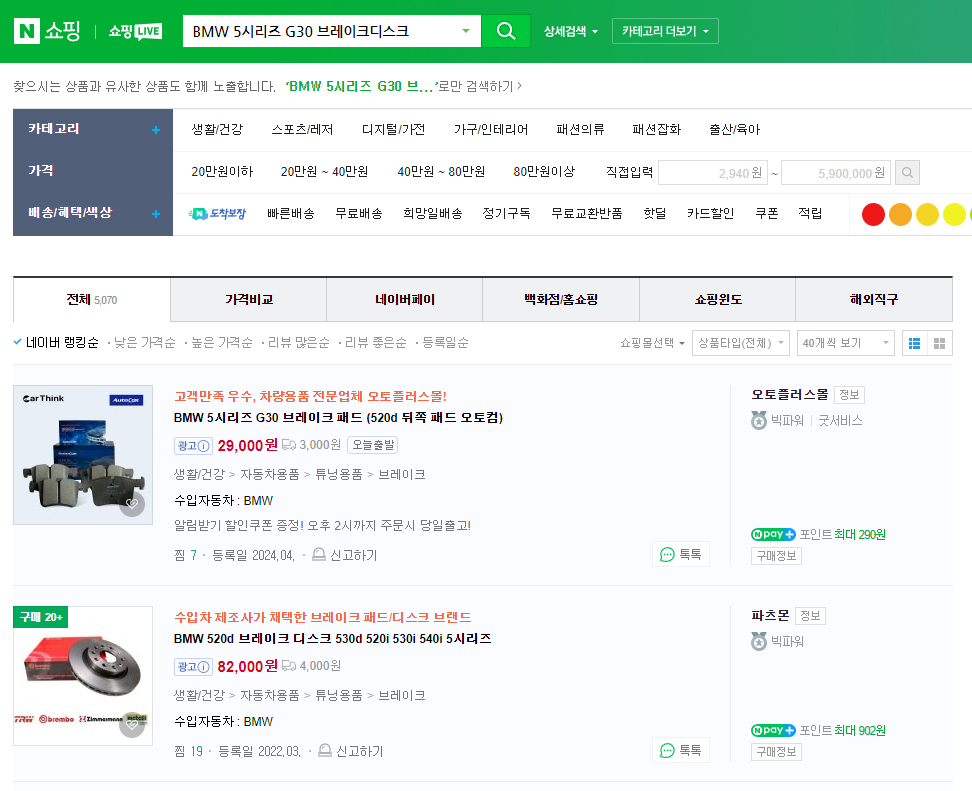
Task: Click the green search magnifier button
Action: [506, 31]
